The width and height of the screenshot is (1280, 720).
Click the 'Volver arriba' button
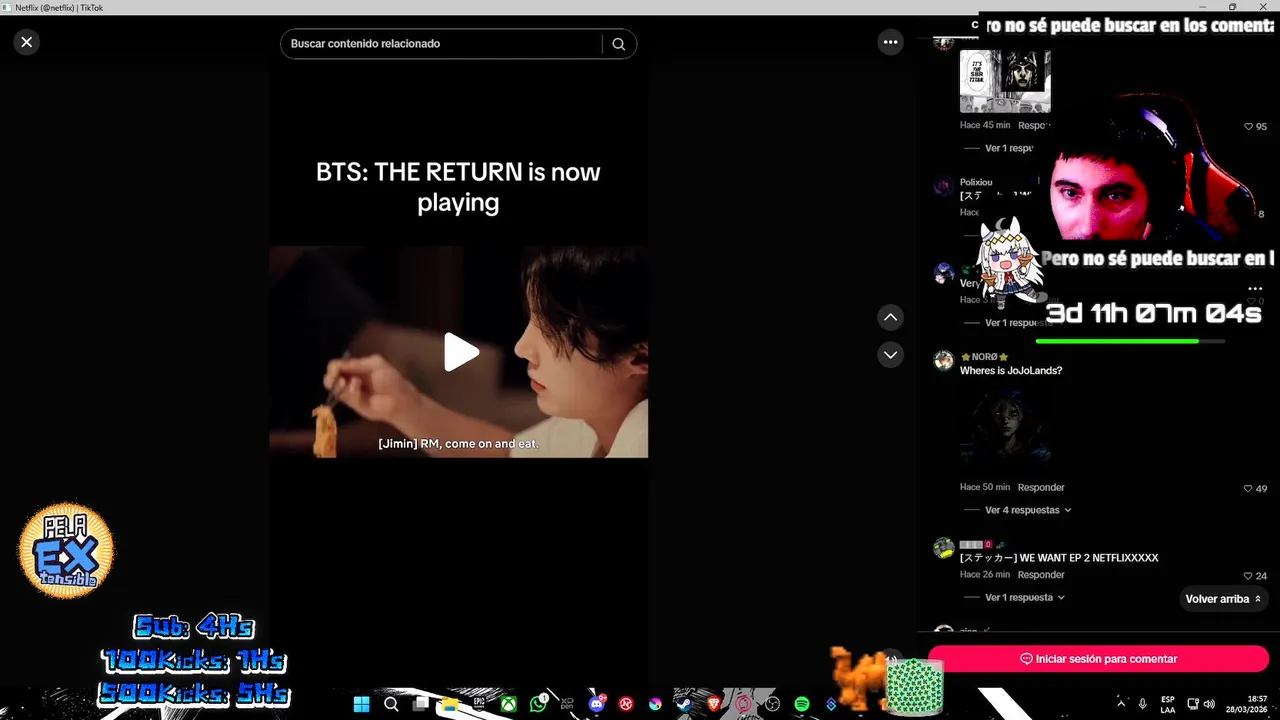coord(1224,599)
